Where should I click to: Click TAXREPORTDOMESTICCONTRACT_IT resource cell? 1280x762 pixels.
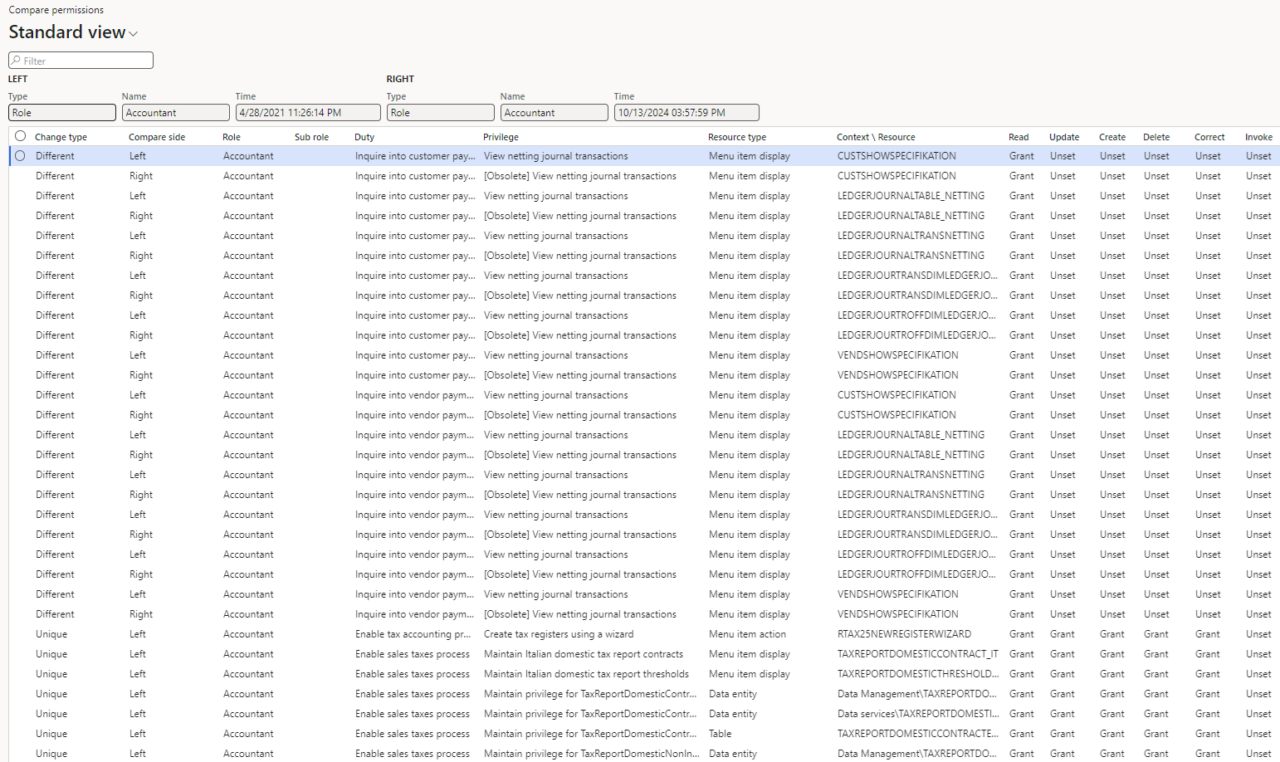918,654
